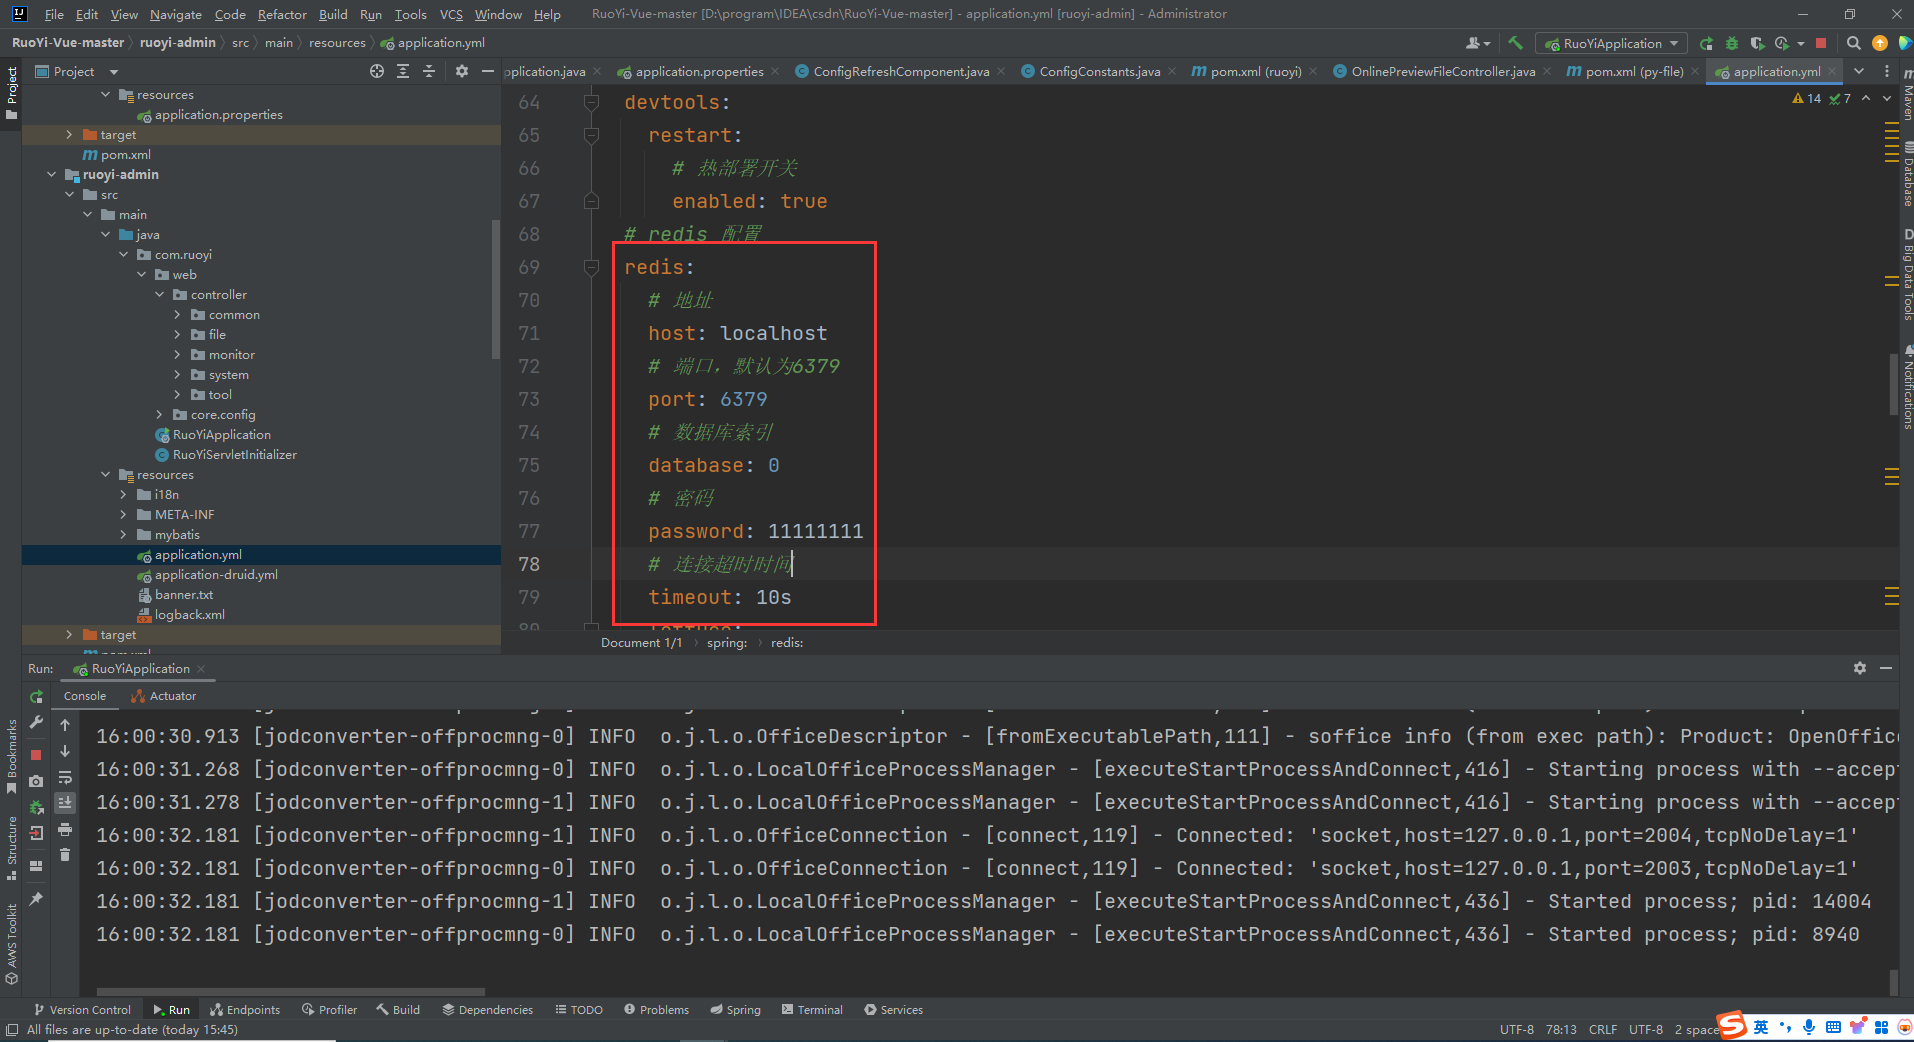Open the File menu
1914x1042 pixels.
54,14
